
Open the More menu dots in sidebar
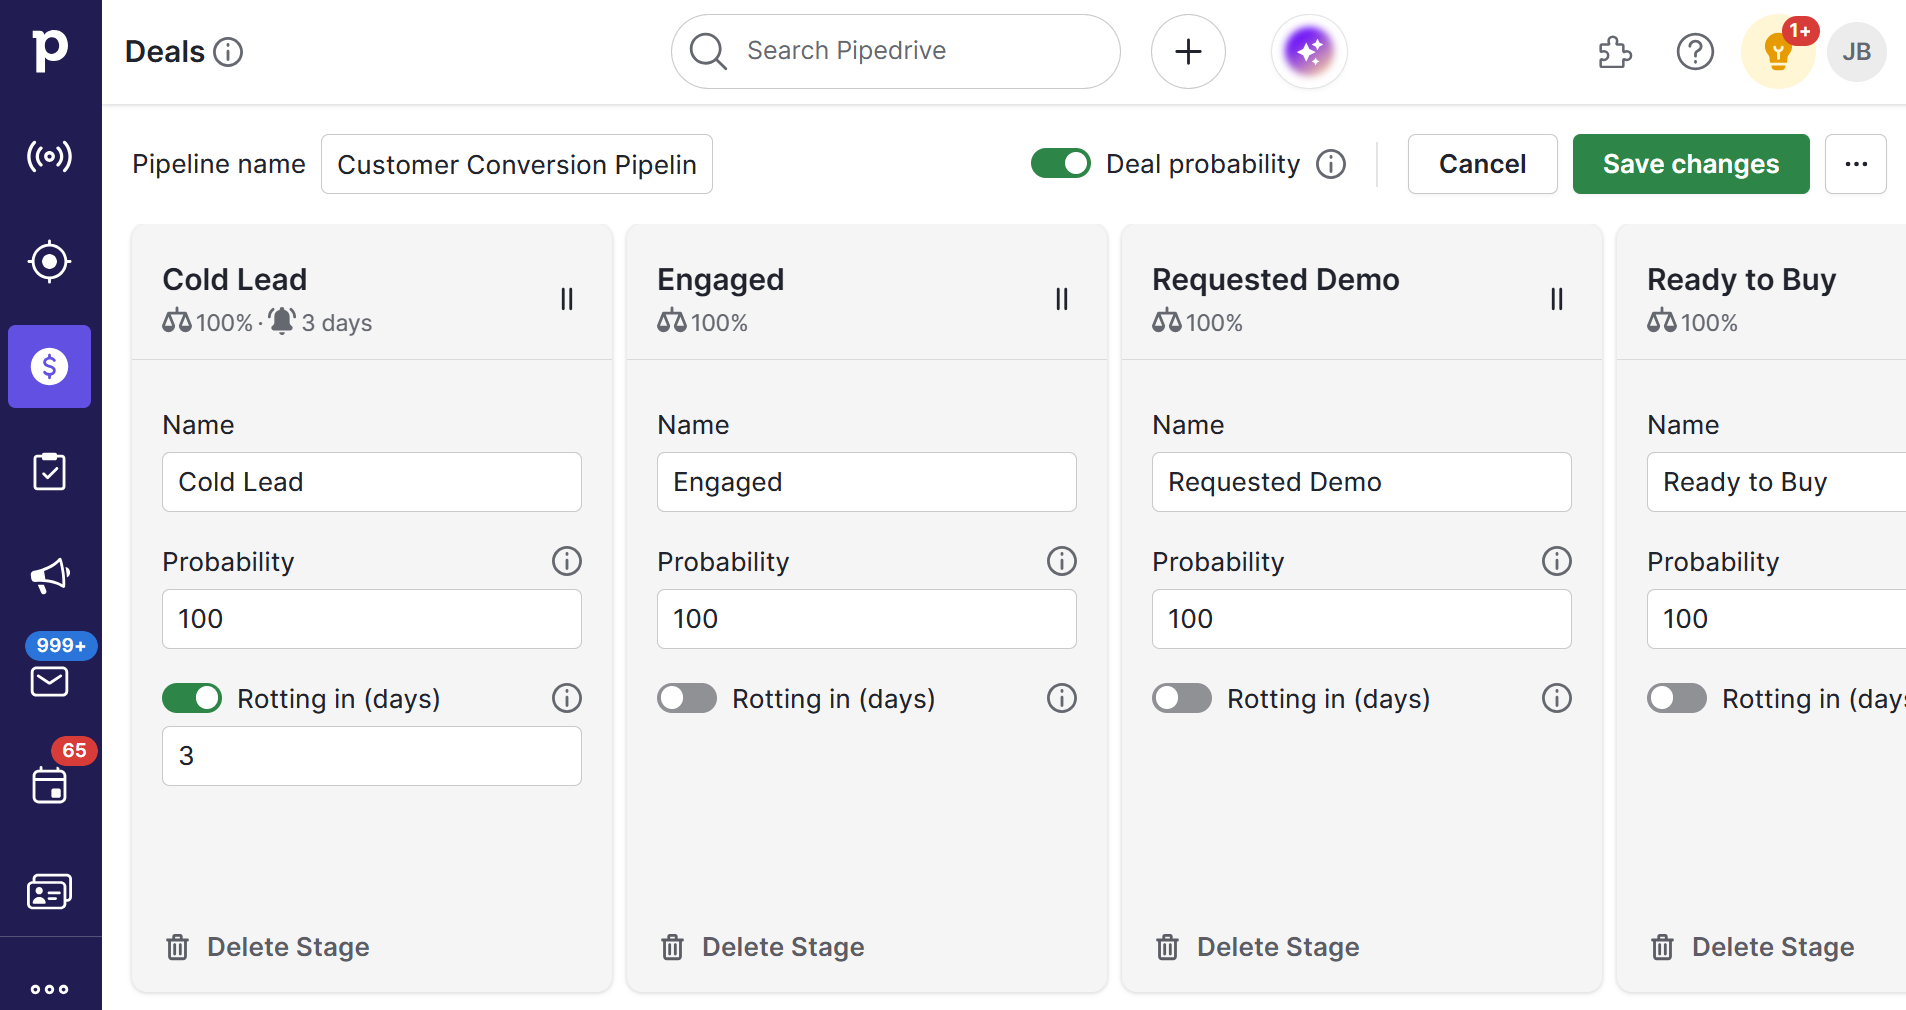coord(49,989)
